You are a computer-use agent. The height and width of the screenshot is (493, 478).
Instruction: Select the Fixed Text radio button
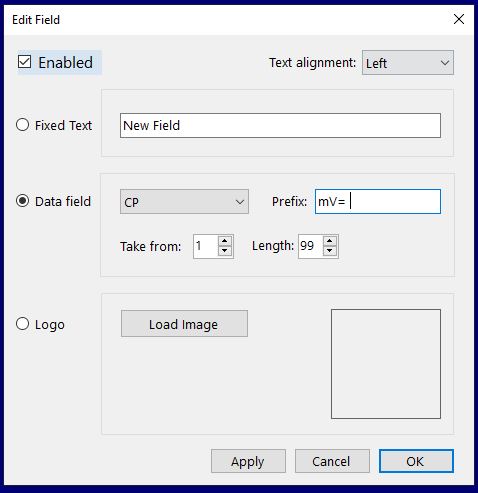pyautogui.click(x=22, y=125)
